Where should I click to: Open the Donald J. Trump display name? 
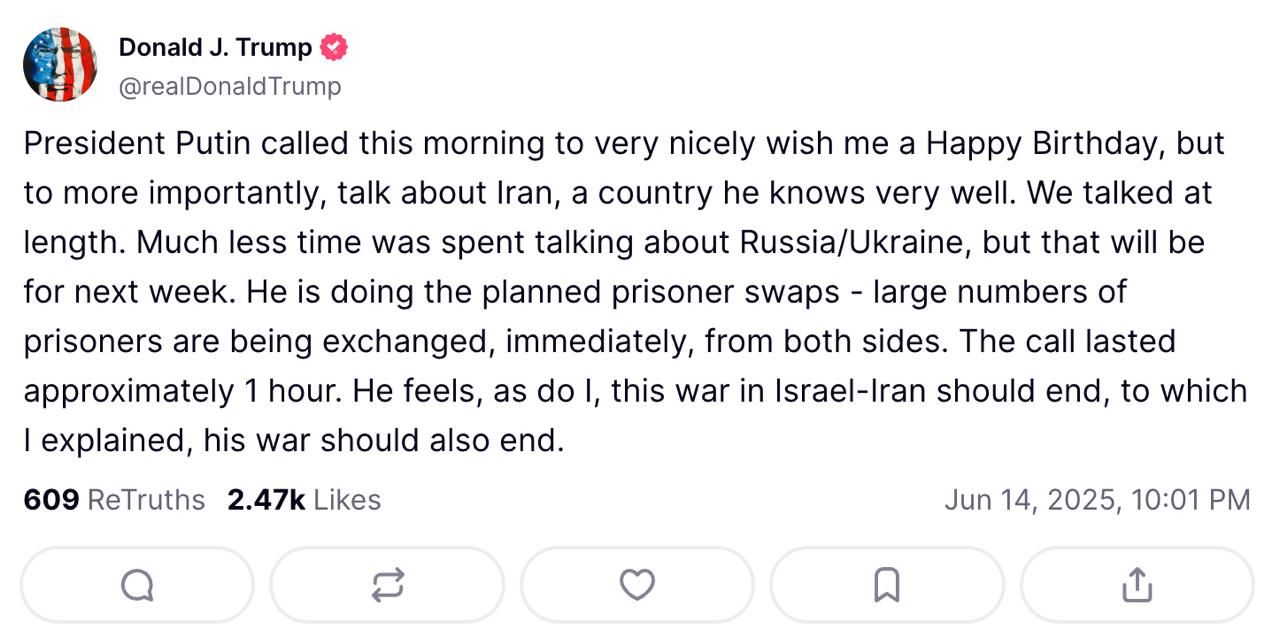point(215,47)
